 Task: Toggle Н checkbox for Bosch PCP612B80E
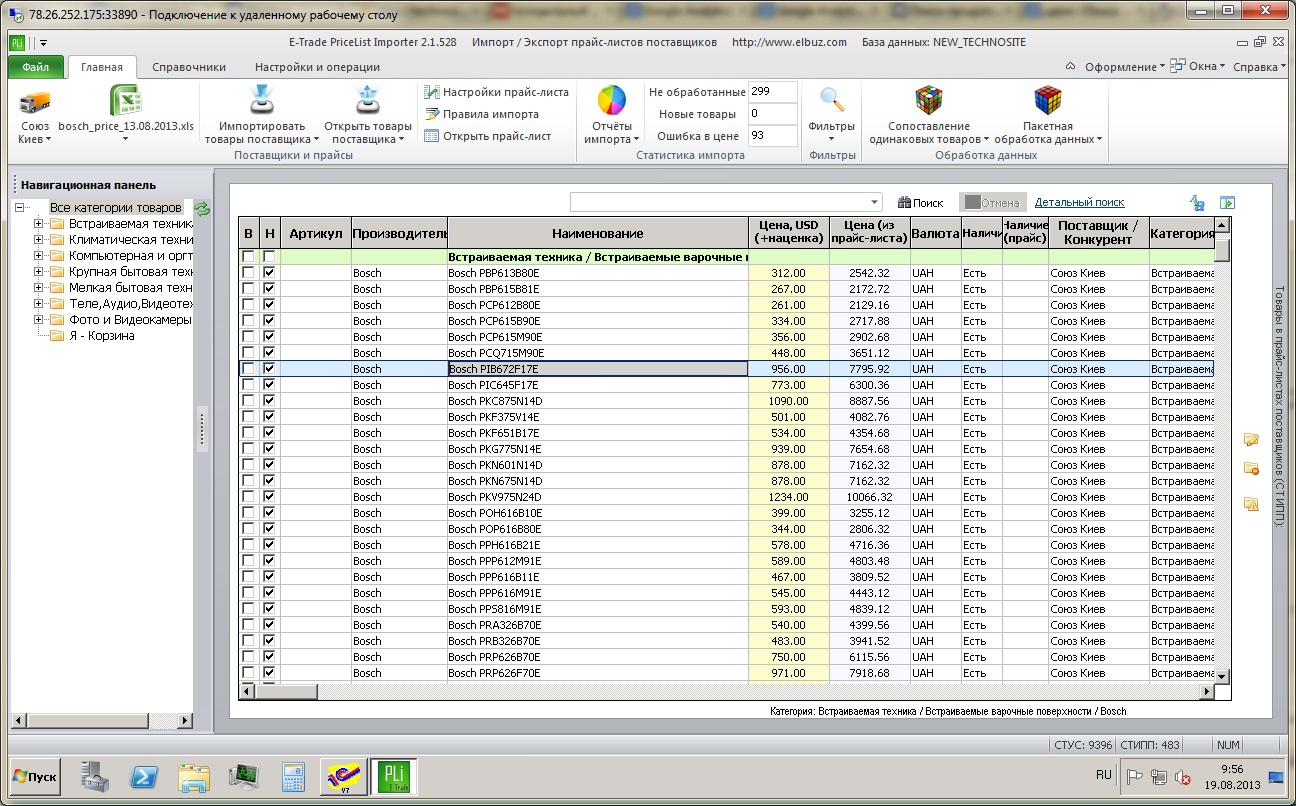269,305
